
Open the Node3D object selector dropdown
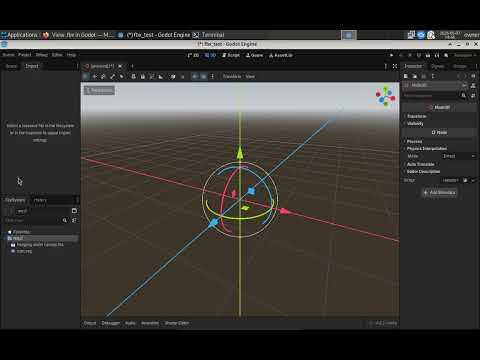tap(435, 85)
